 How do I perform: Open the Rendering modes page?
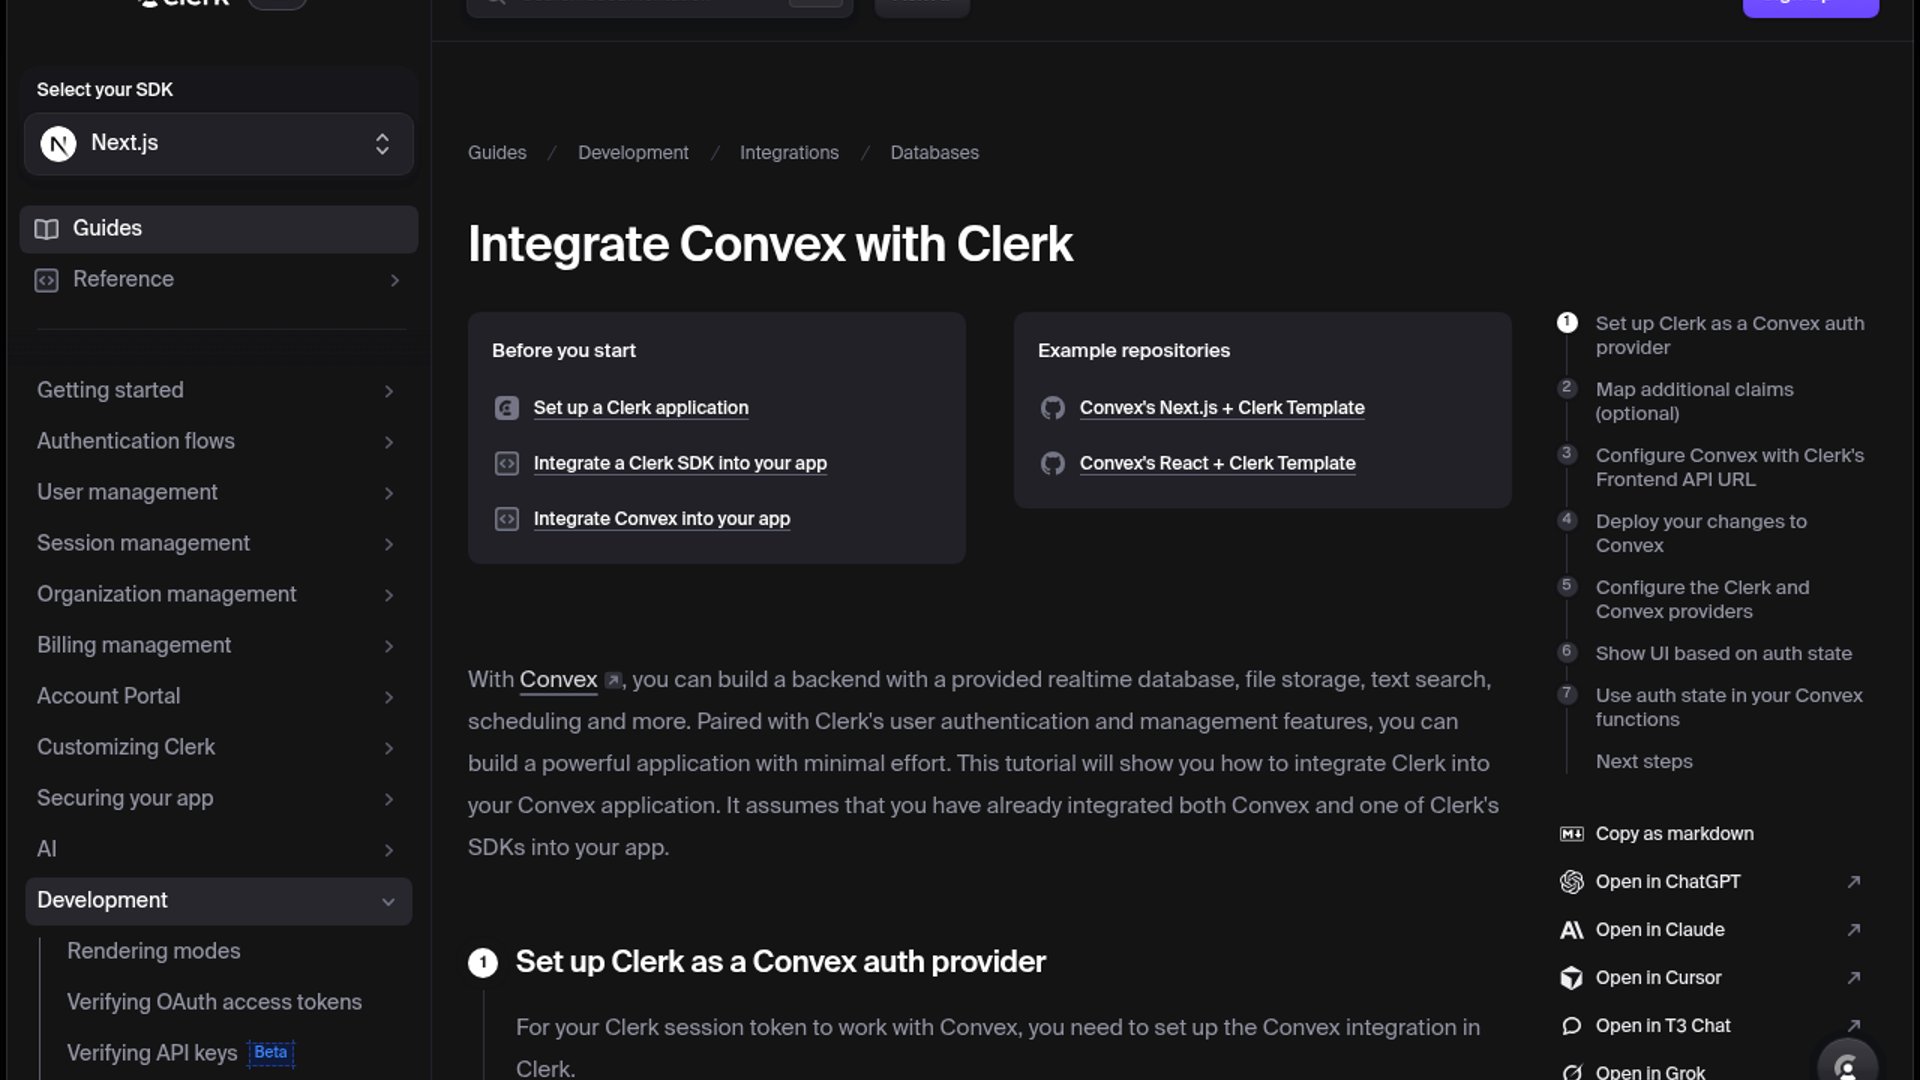pyautogui.click(x=153, y=951)
